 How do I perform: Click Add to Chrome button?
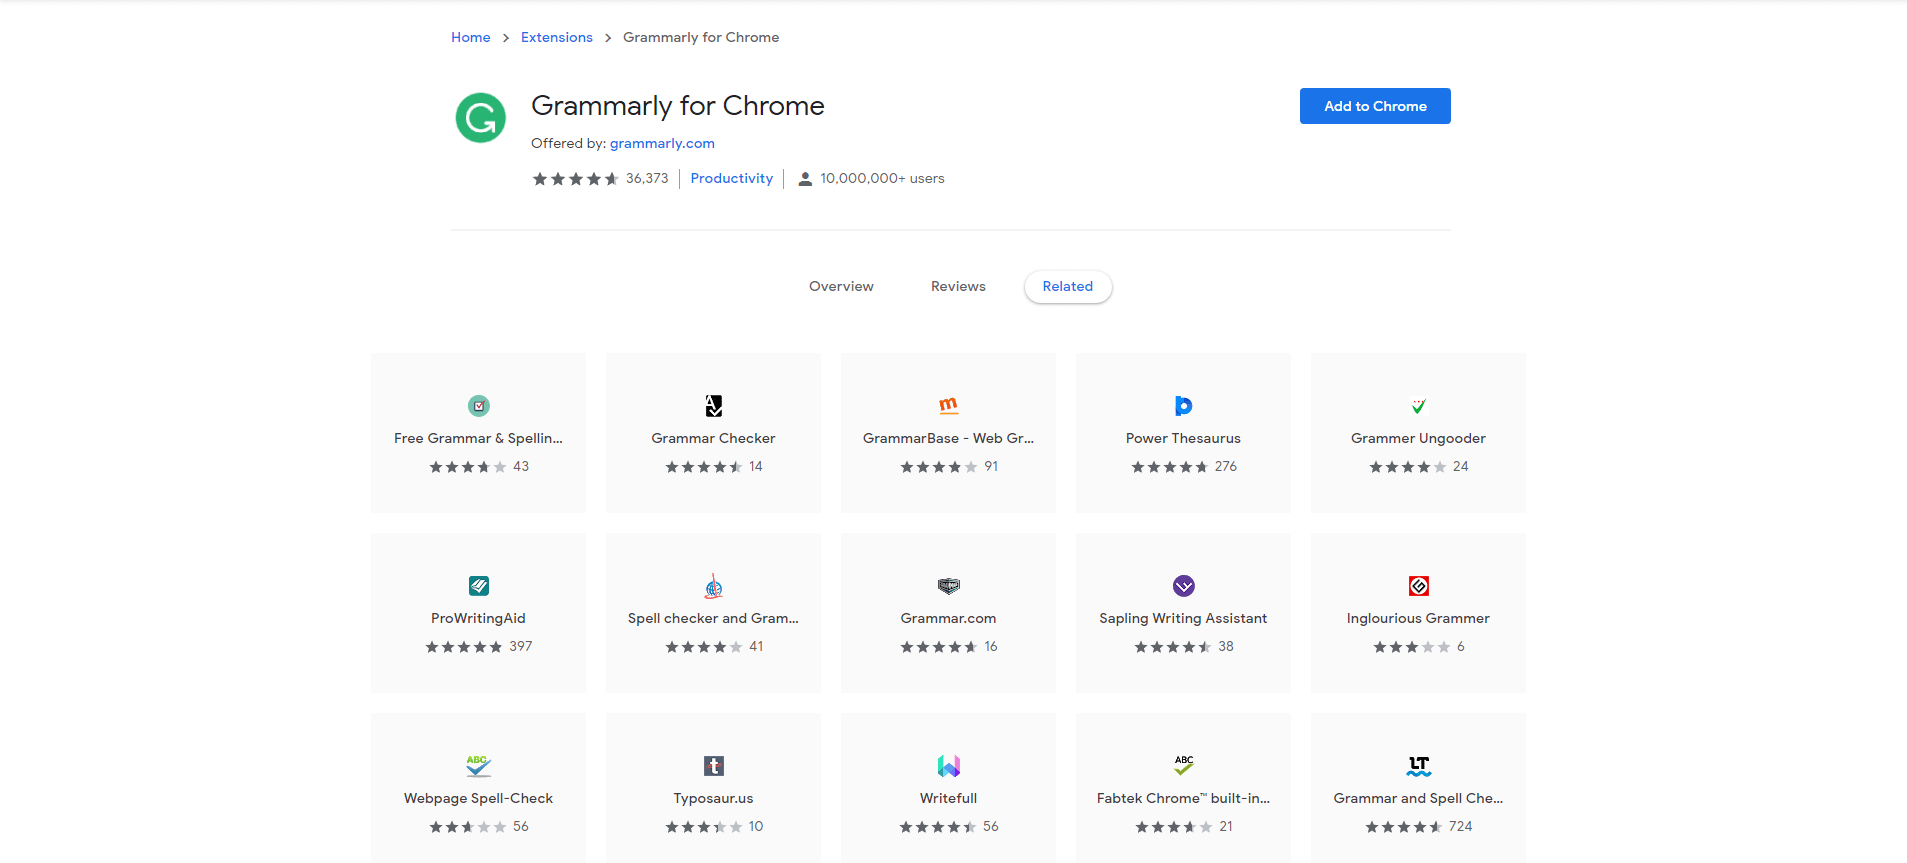[x=1375, y=106]
